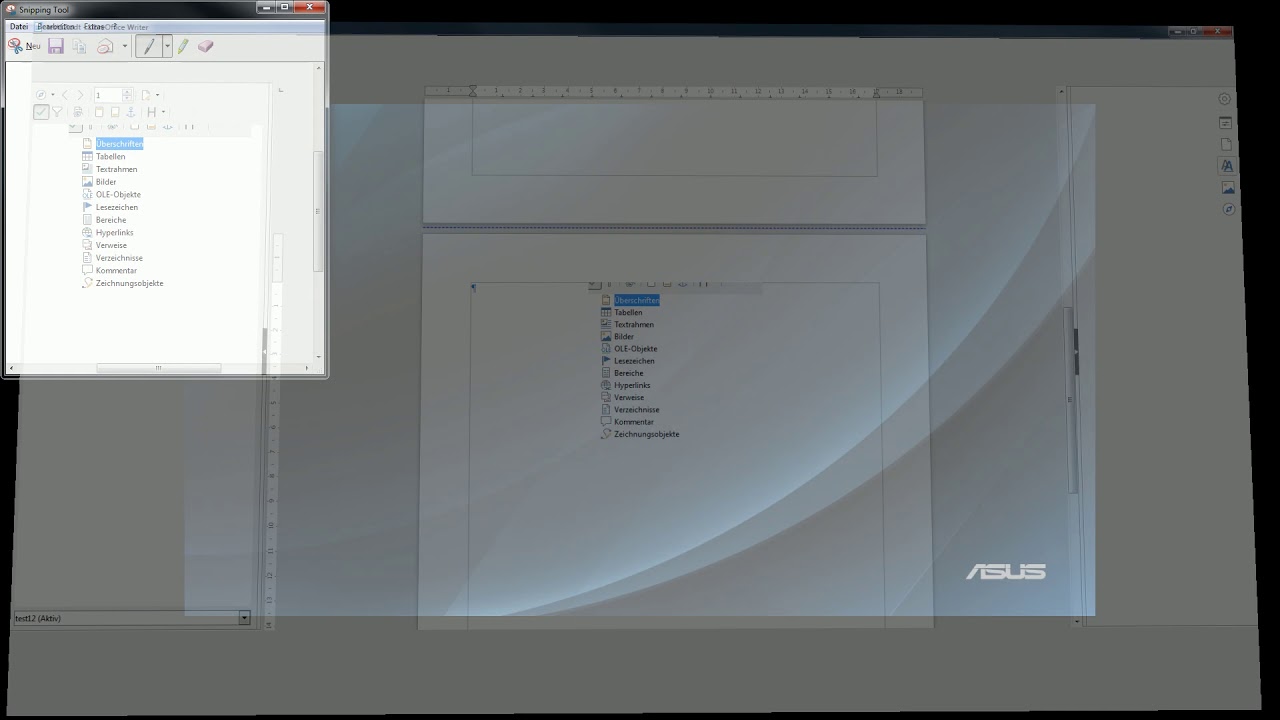
Task: Click Textrahmen in the Snipping Tool capture
Action: [x=117, y=169]
